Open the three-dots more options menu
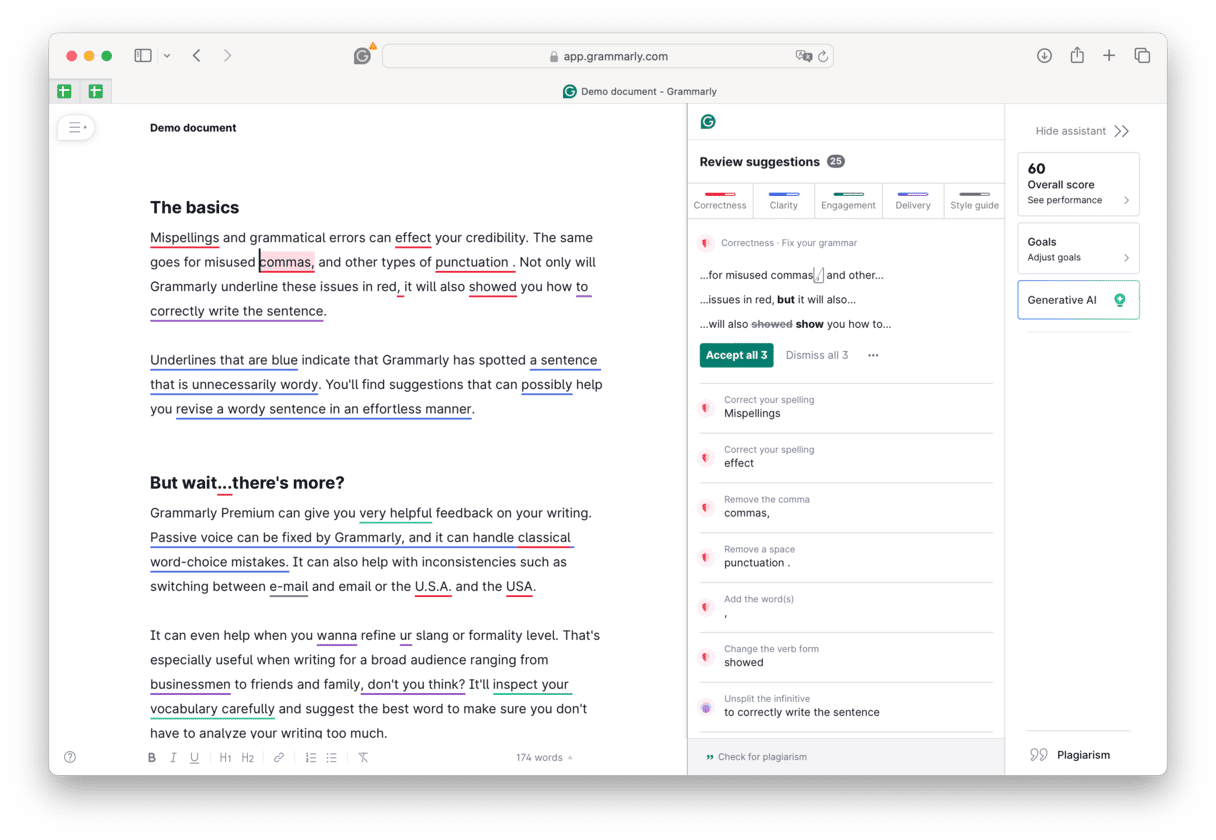Screen dimensions: 1216x840 [873, 355]
